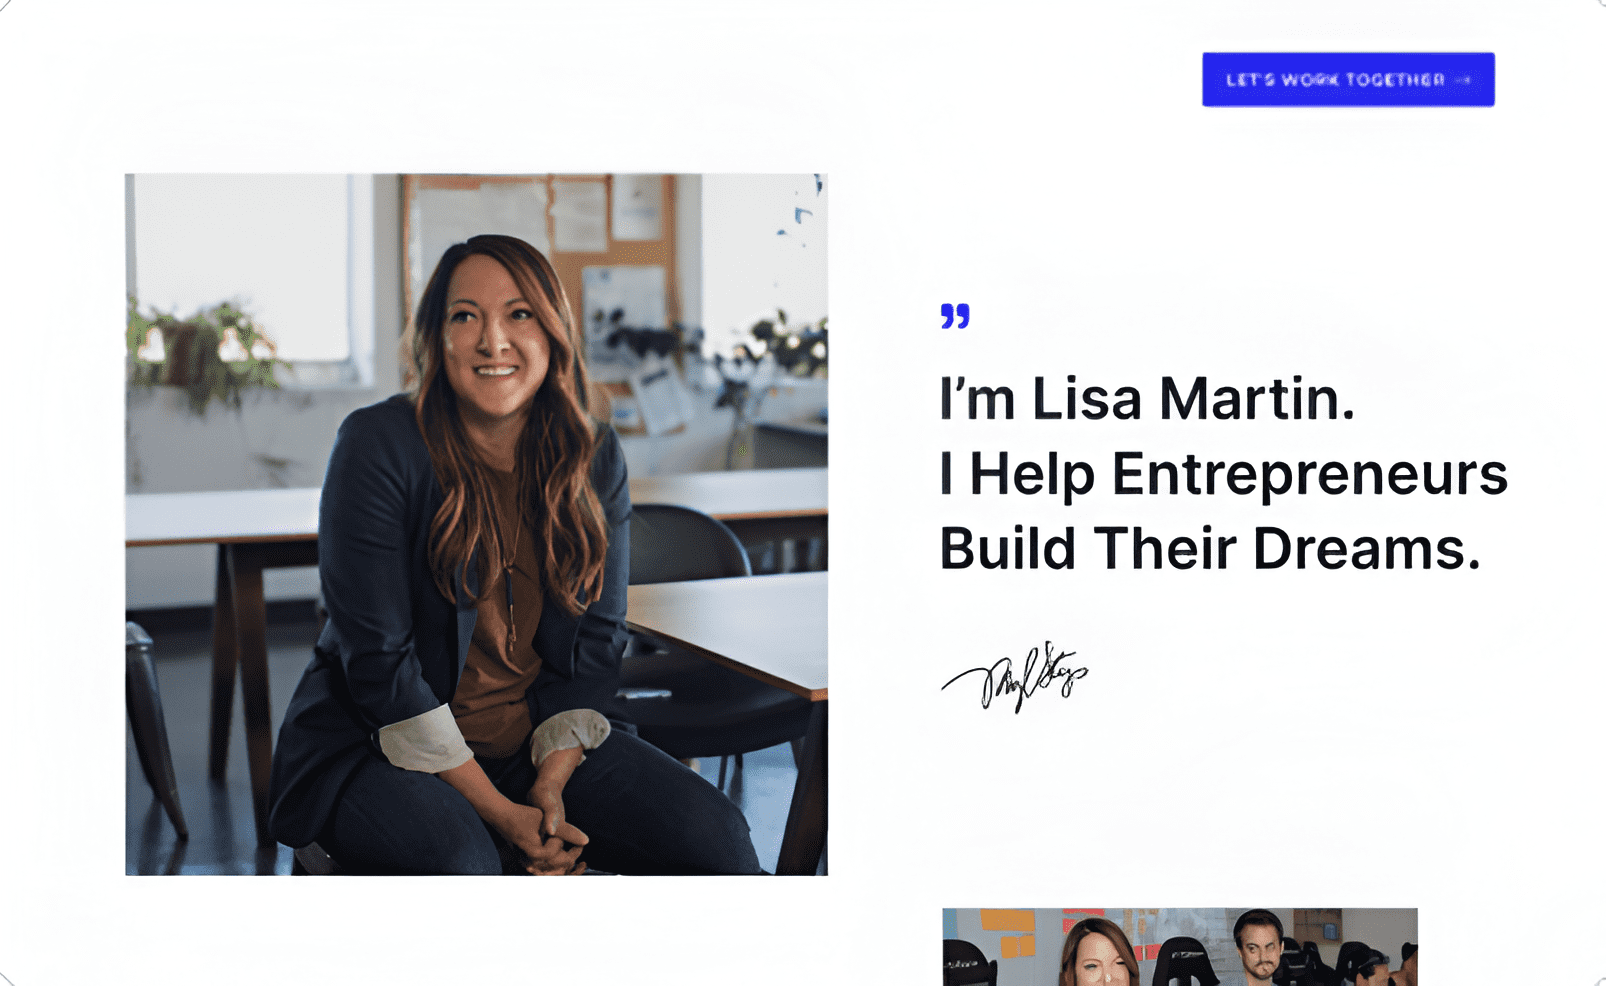Click the arrow icon inside the blue button
This screenshot has width=1606, height=986.
pyautogui.click(x=1464, y=80)
